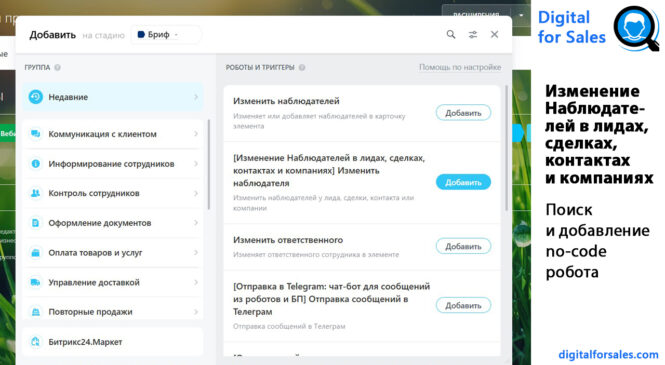Click the Коммуникация с клиентом chat icon
Image resolution: width=665 pixels, height=365 pixels.
coord(36,134)
